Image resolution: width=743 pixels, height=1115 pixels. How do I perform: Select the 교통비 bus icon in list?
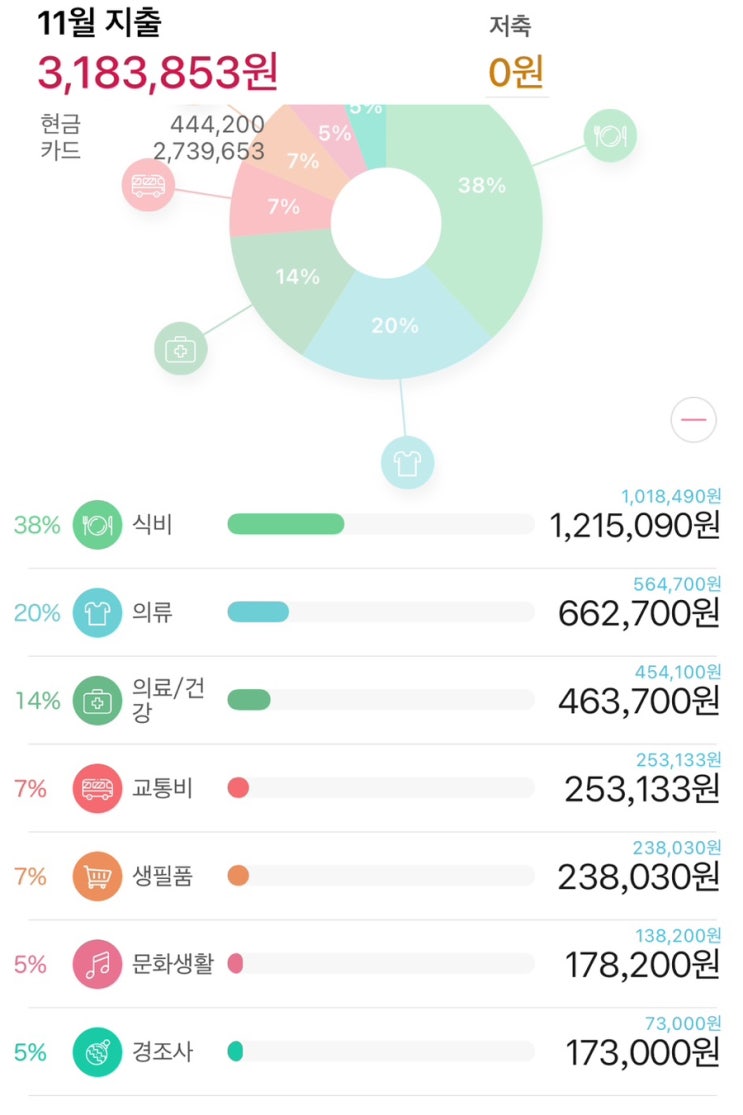[x=97, y=788]
